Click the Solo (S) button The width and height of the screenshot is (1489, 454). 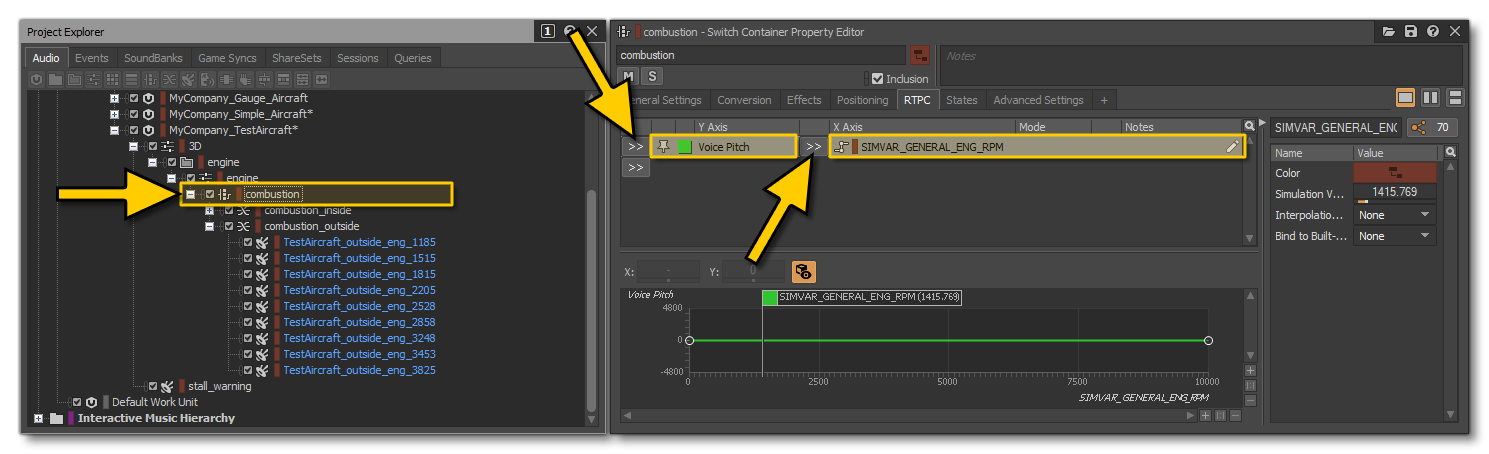(x=652, y=76)
